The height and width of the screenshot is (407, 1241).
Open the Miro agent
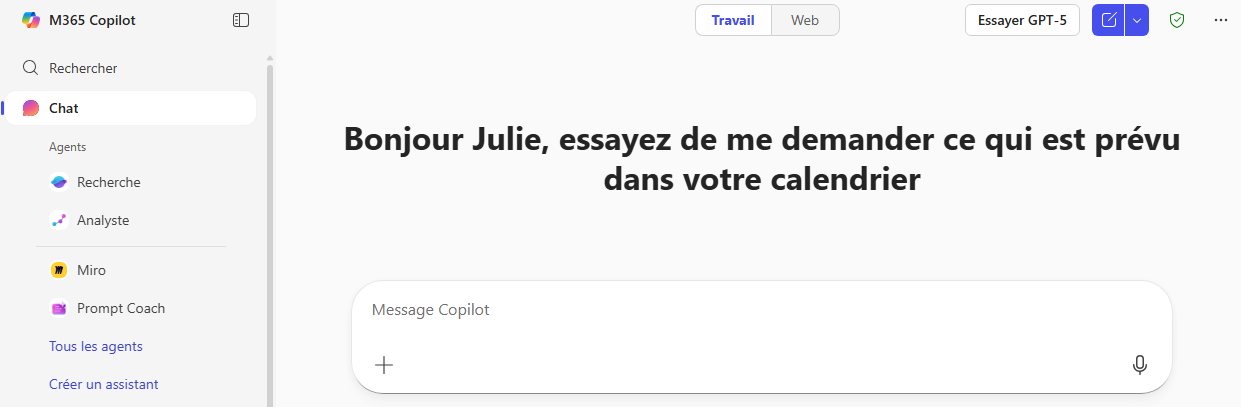pos(90,270)
